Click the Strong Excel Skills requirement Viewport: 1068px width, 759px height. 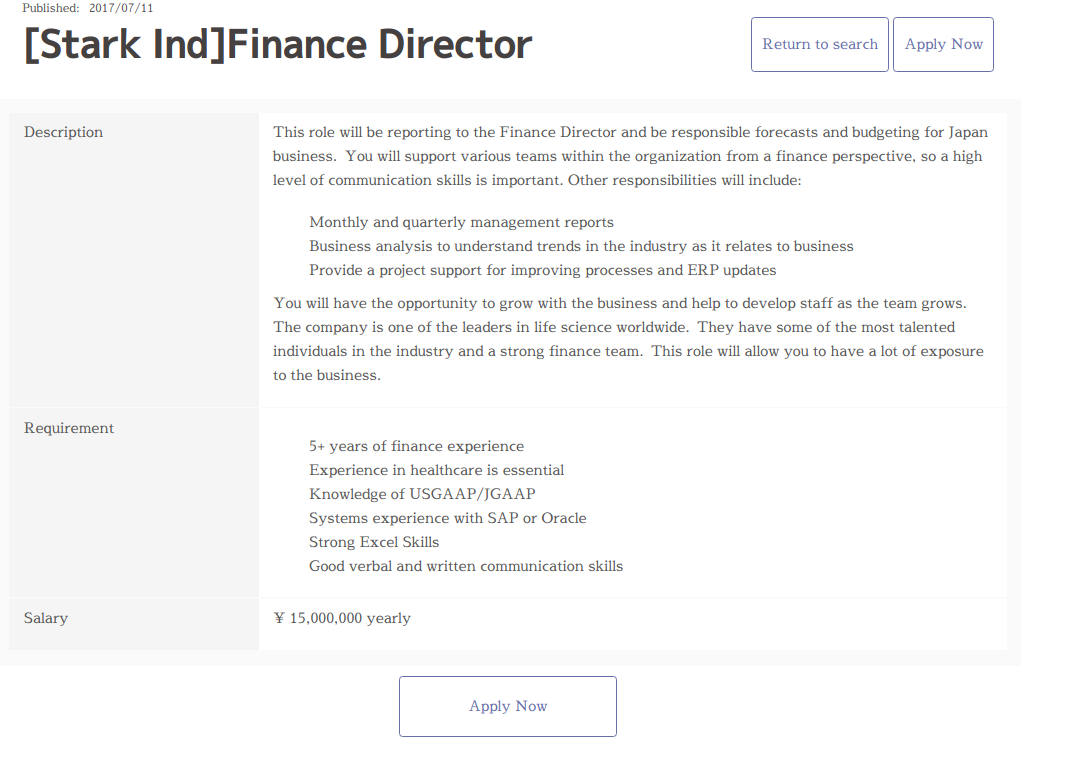(374, 542)
